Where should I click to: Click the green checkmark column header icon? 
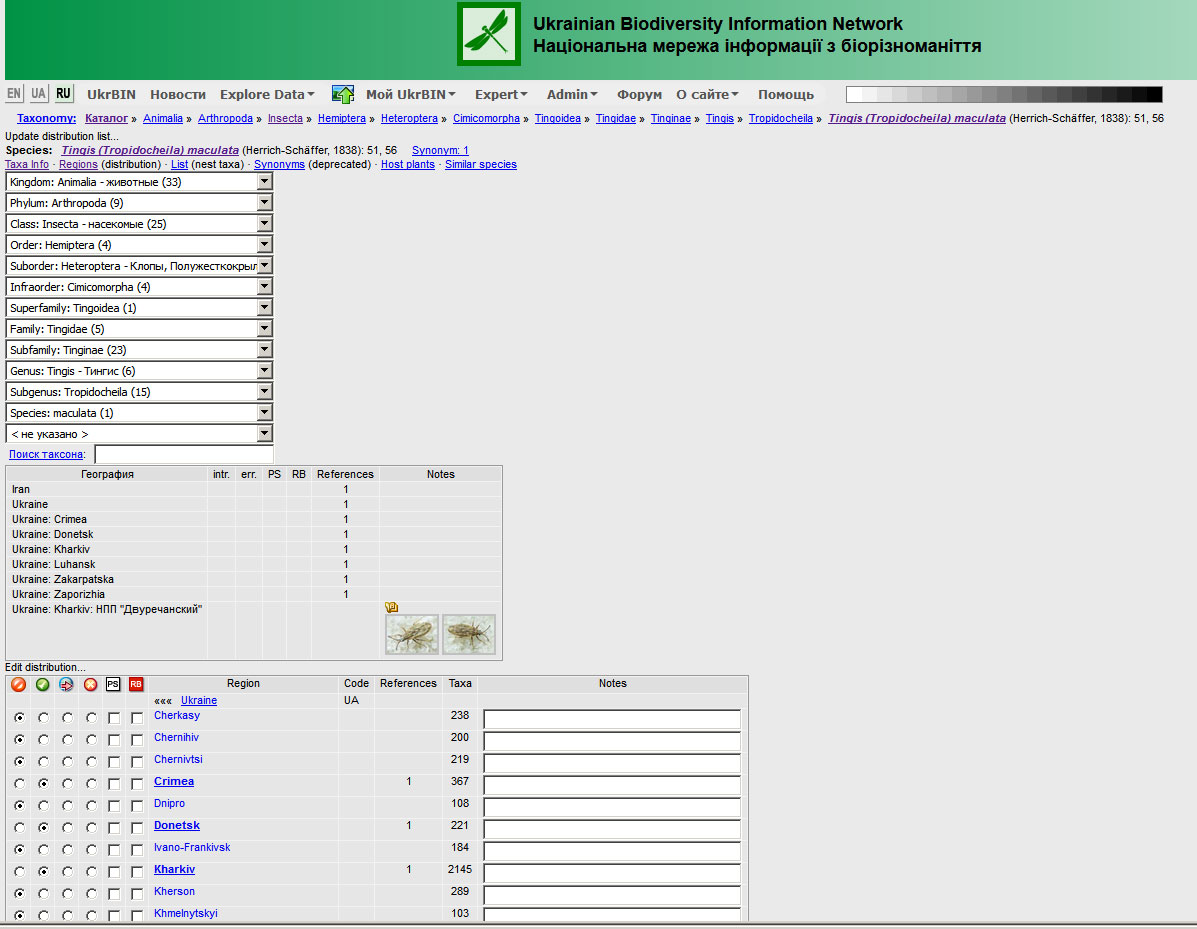click(x=43, y=684)
